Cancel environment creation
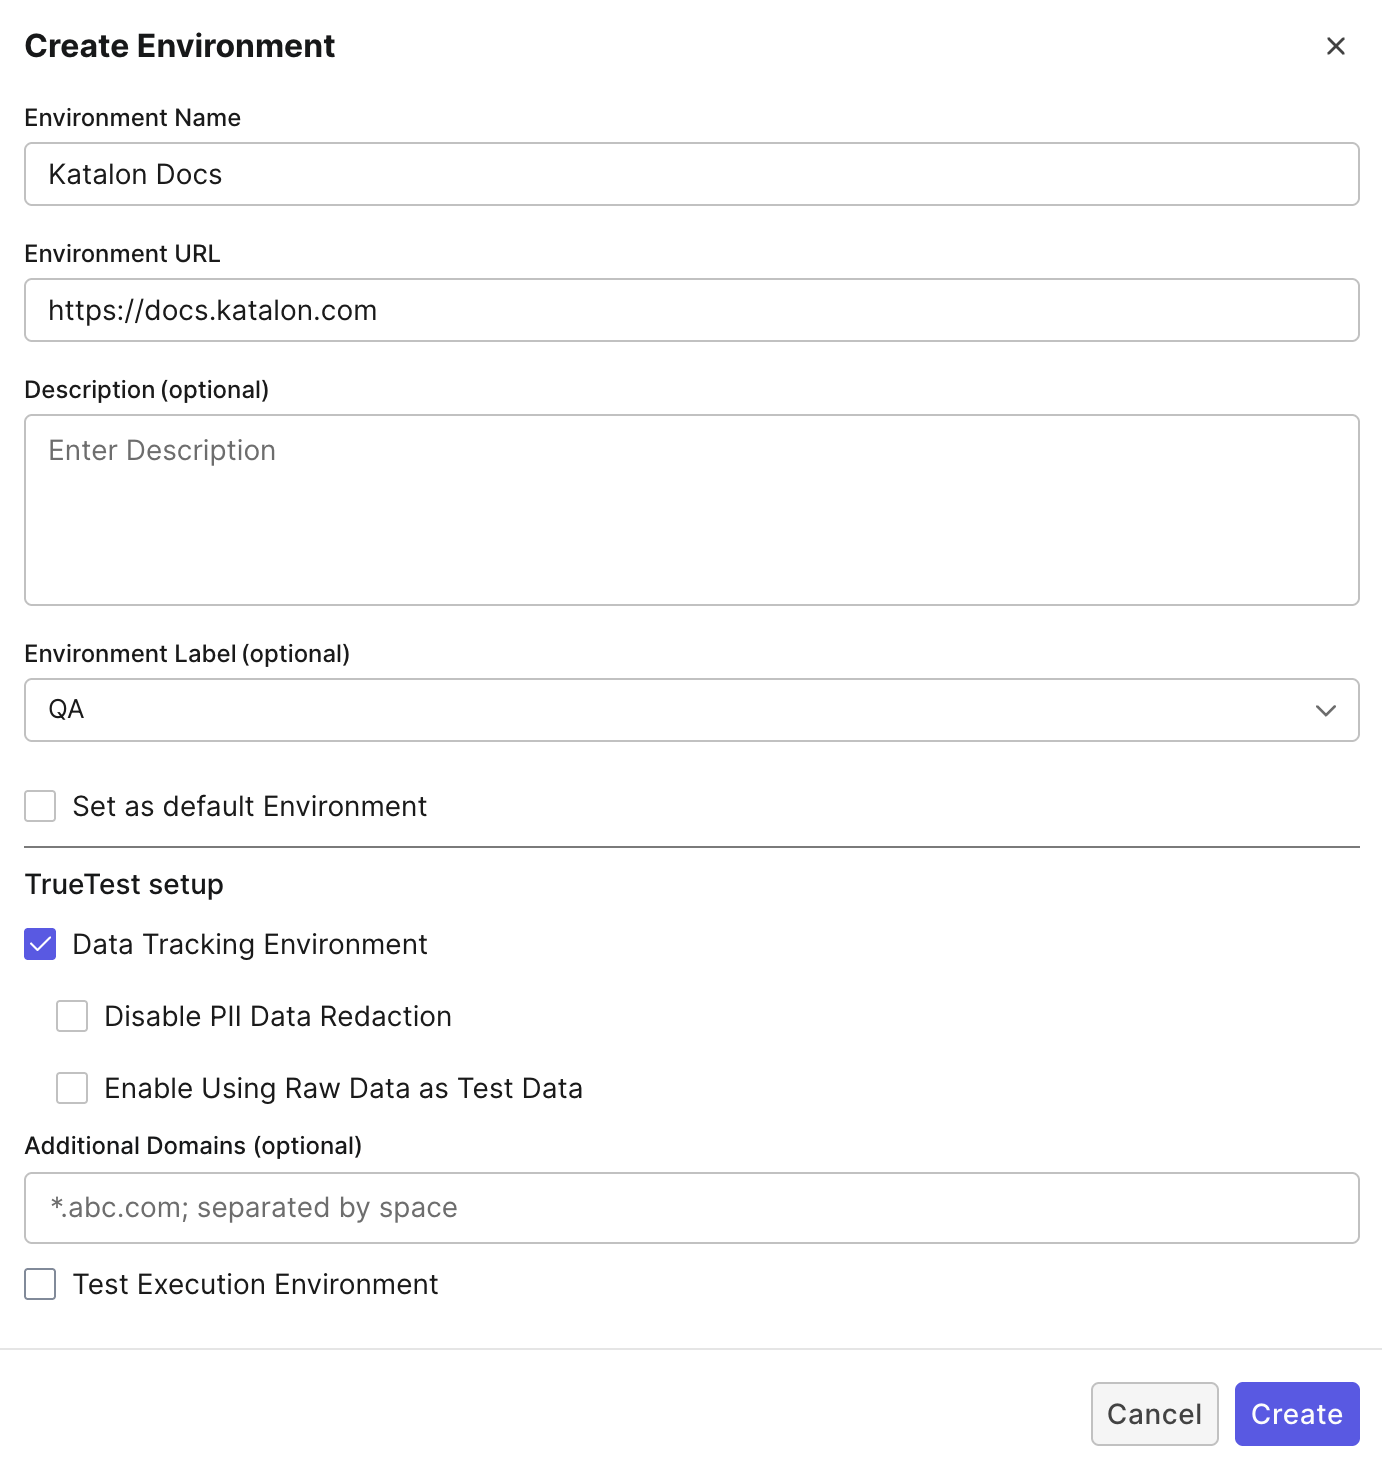Viewport: 1382px width, 1466px height. coord(1154,1413)
